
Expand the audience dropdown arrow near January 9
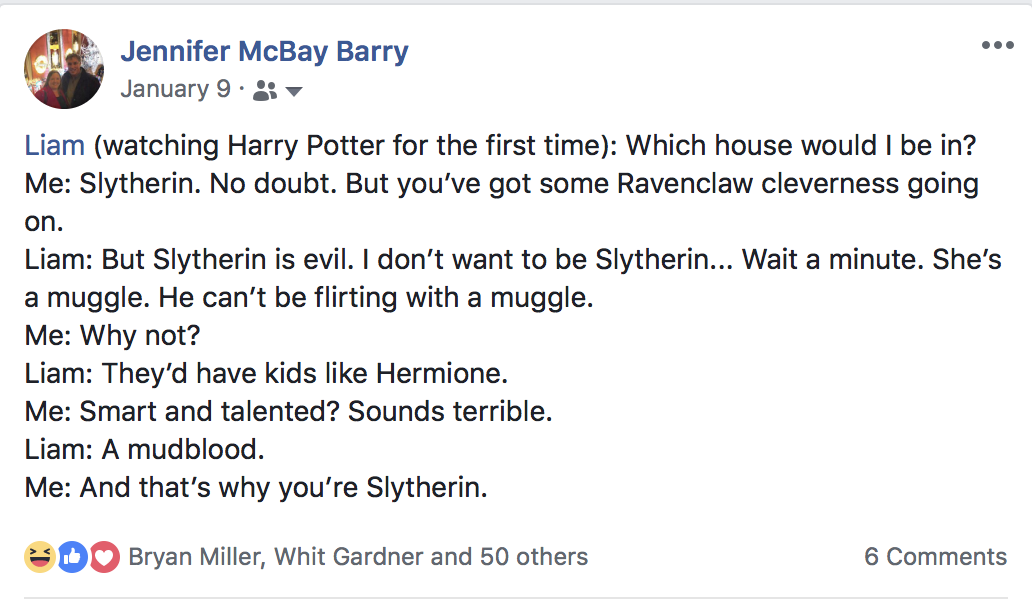click(294, 92)
